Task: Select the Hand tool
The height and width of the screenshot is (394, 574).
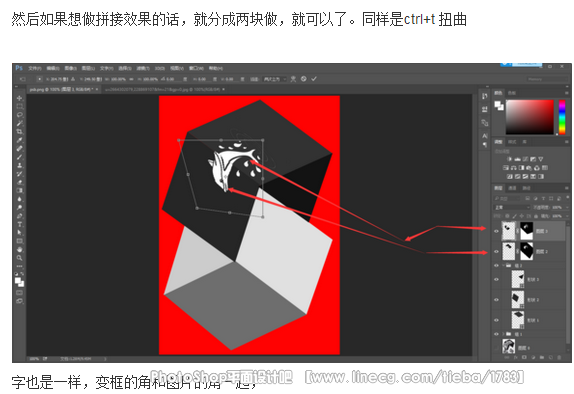Action: pyautogui.click(x=19, y=249)
